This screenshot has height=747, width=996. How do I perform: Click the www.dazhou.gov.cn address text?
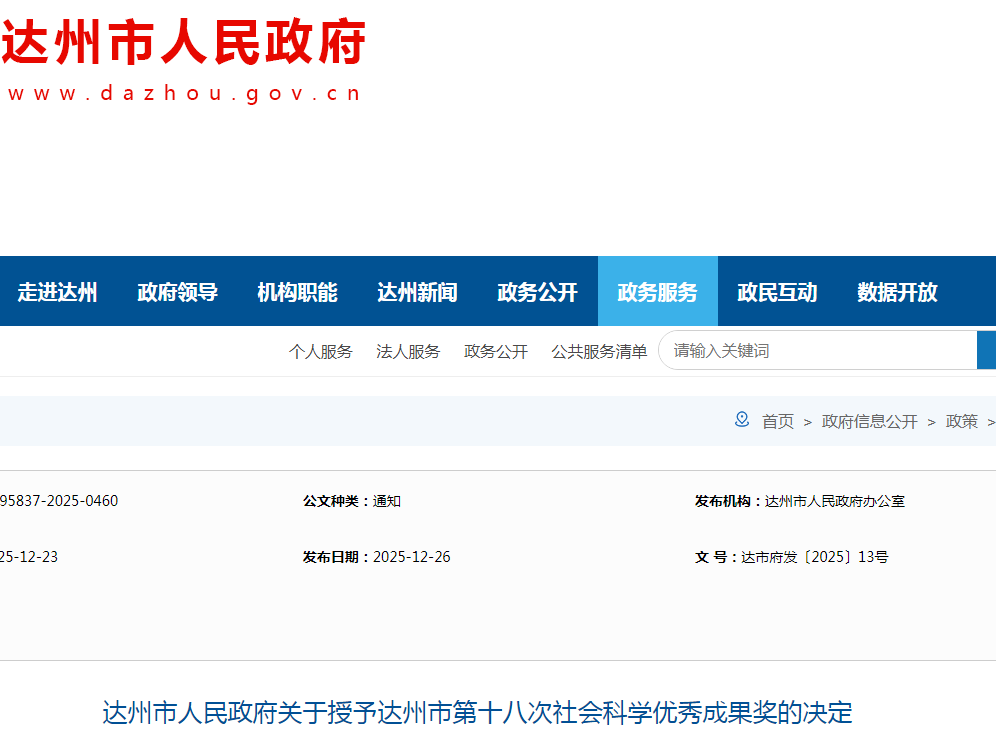184,94
